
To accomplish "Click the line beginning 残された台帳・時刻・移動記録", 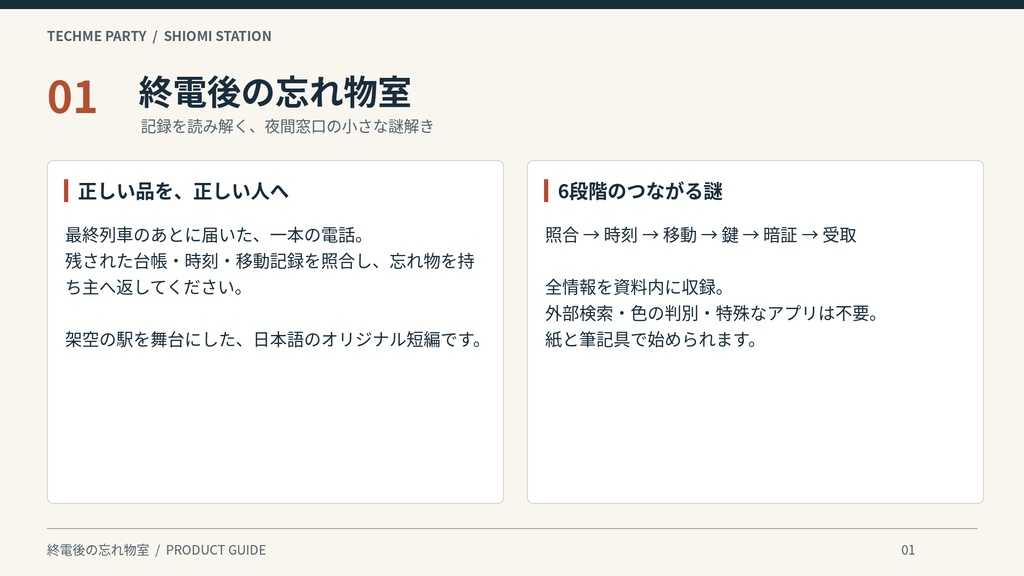I will pos(270,261).
